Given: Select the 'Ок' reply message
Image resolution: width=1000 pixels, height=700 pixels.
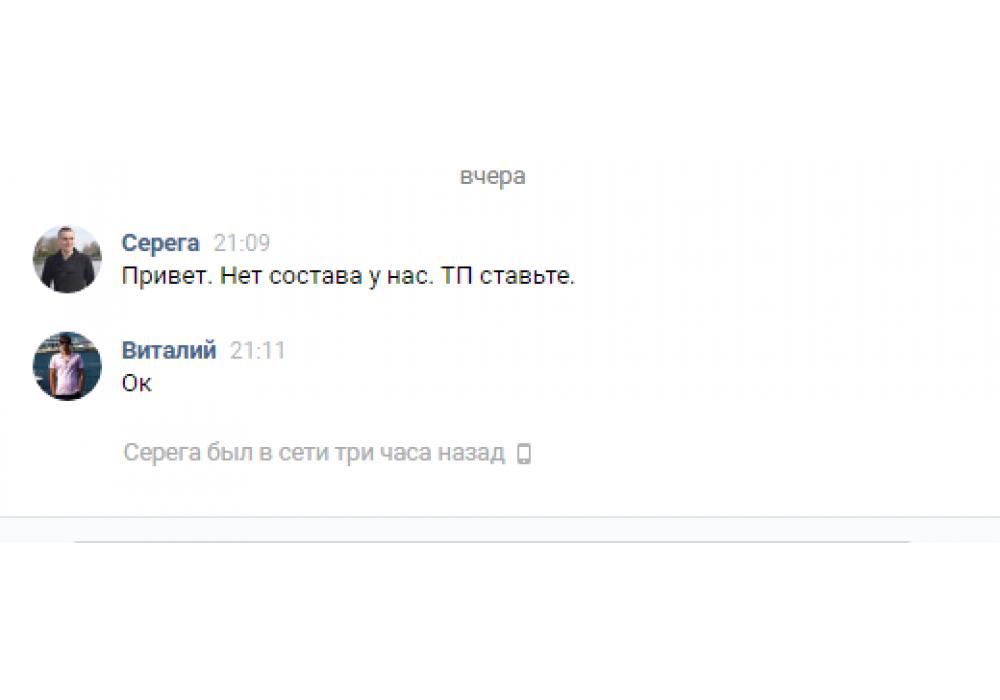Looking at the screenshot, I should pyautogui.click(x=136, y=383).
